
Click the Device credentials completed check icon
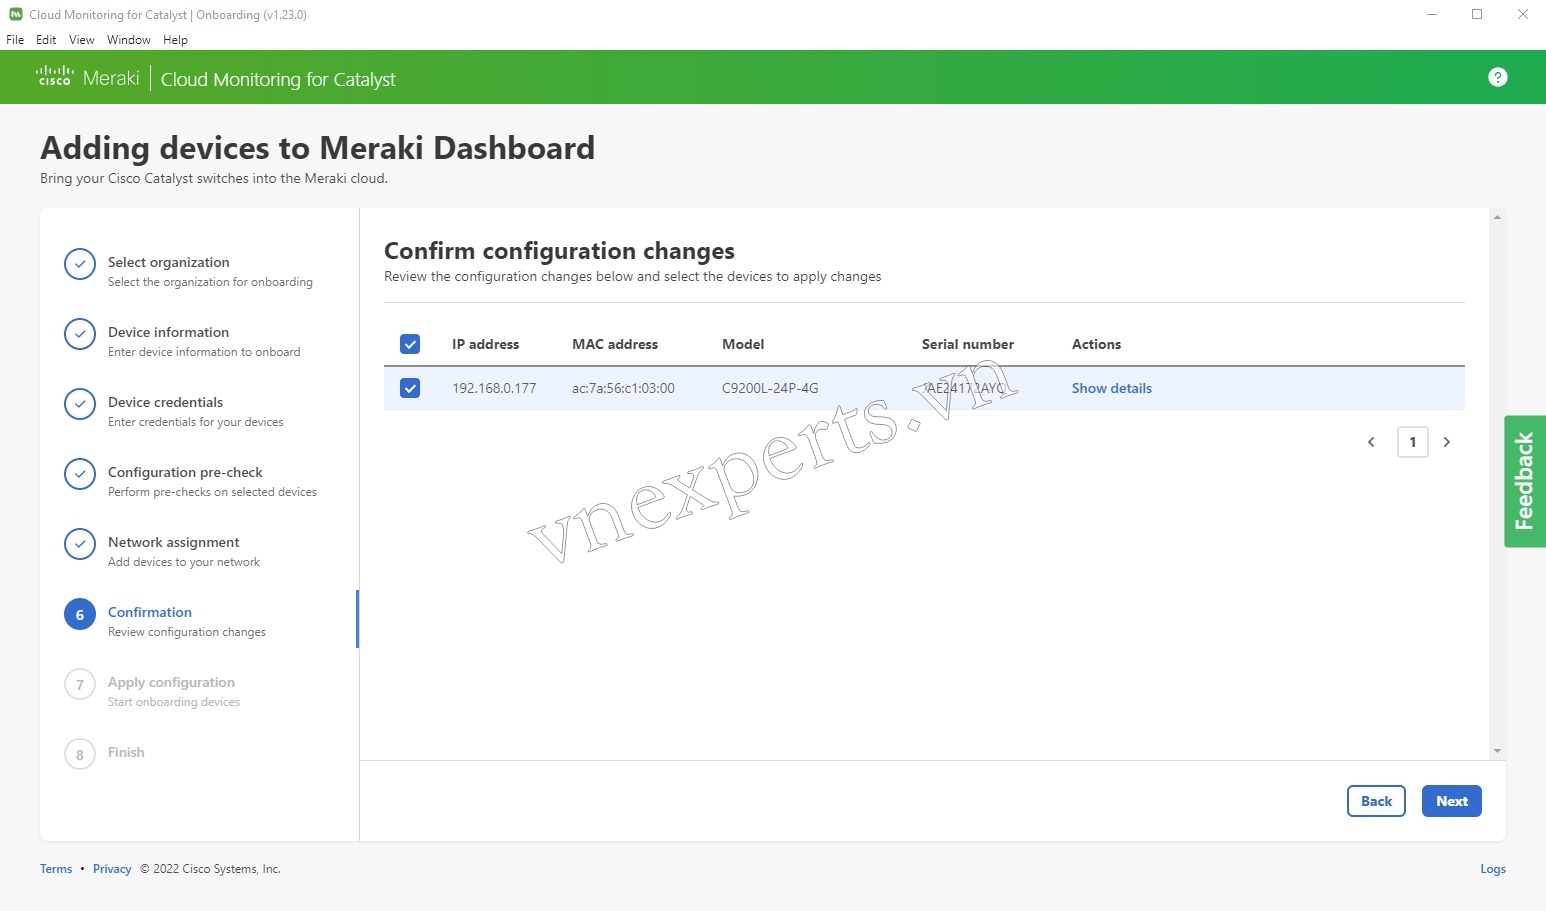point(80,404)
